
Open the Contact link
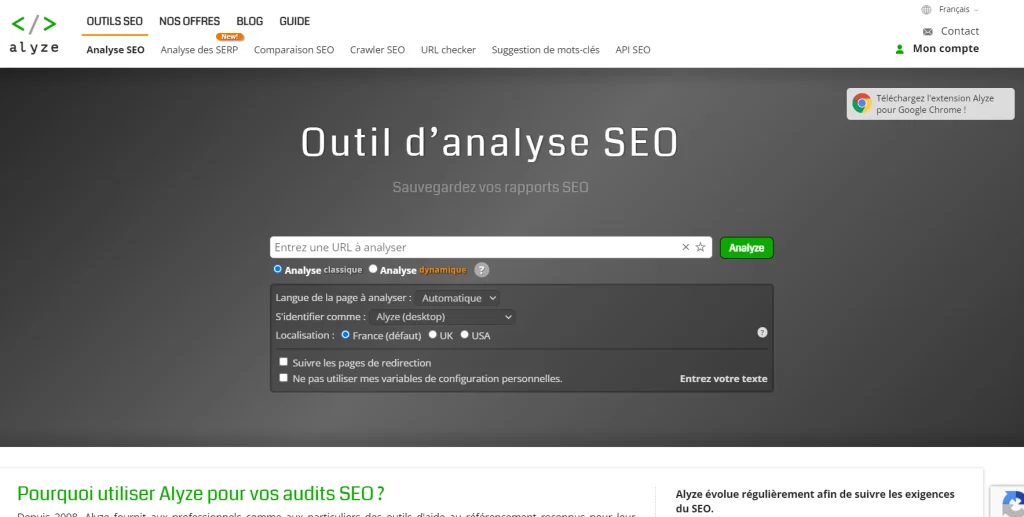(x=959, y=31)
